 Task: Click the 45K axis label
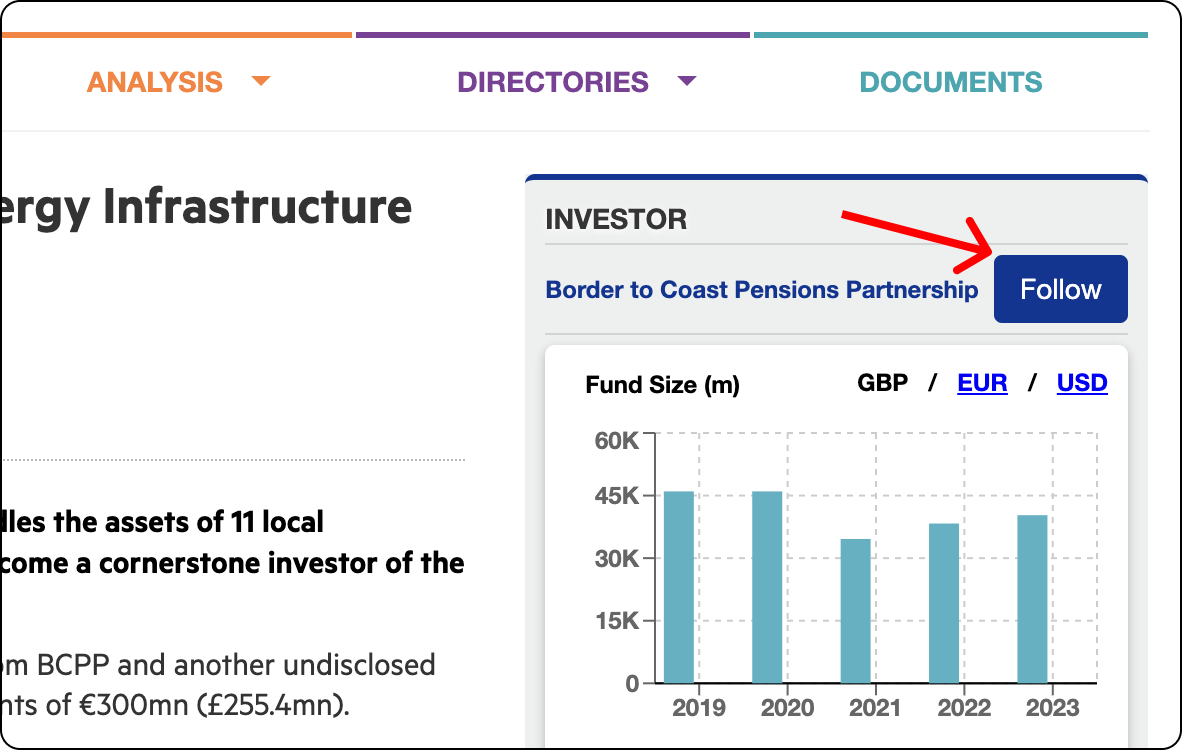coord(617,495)
